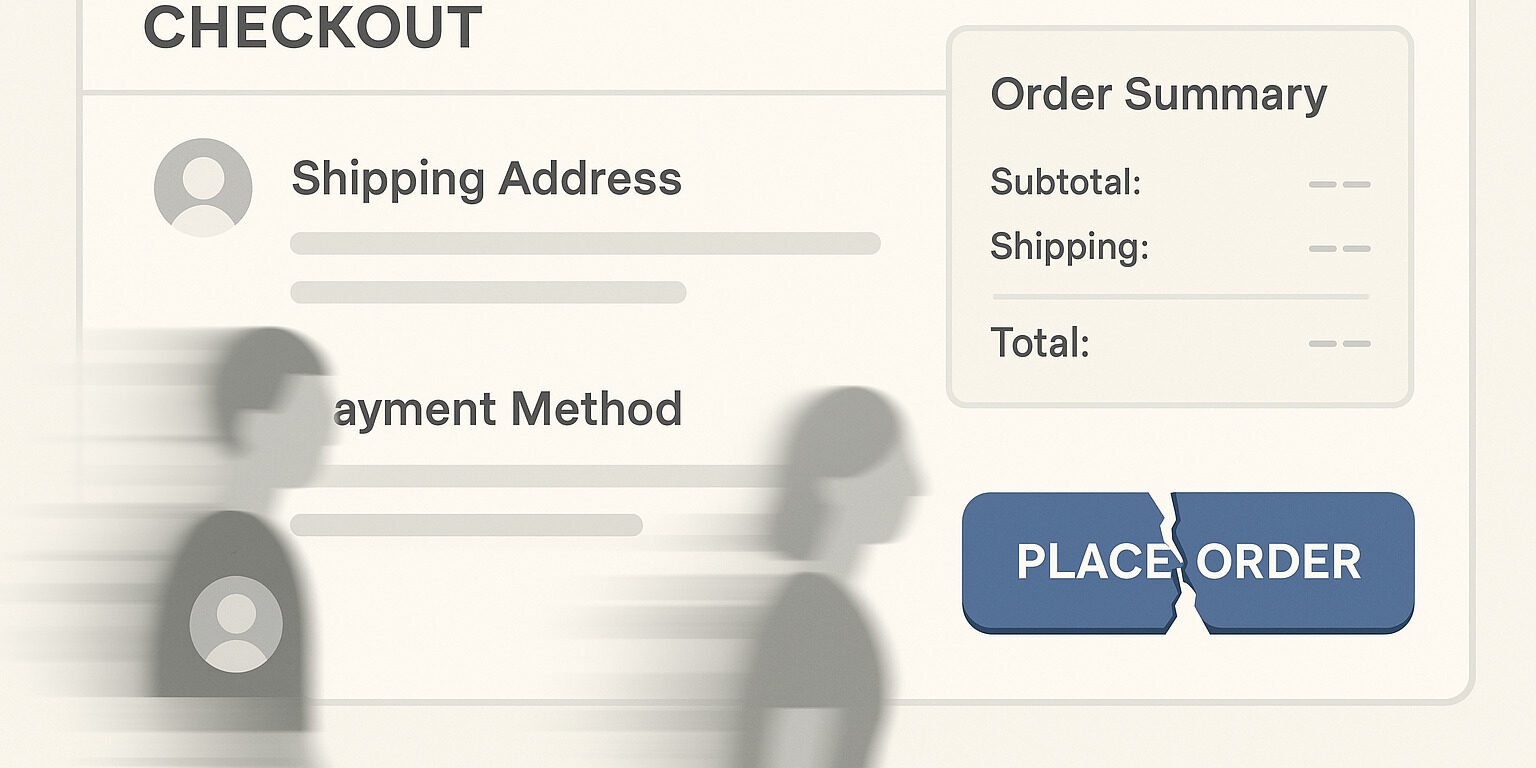
Task: Click the Shipping label in Order Summary
Action: [1070, 247]
